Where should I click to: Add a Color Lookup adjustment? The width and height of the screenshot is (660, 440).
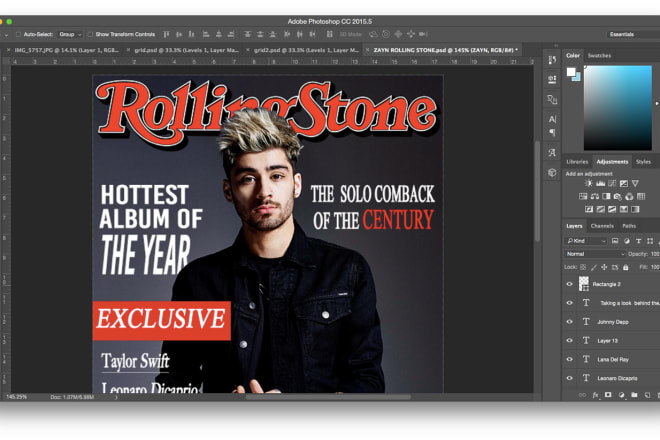[x=641, y=196]
